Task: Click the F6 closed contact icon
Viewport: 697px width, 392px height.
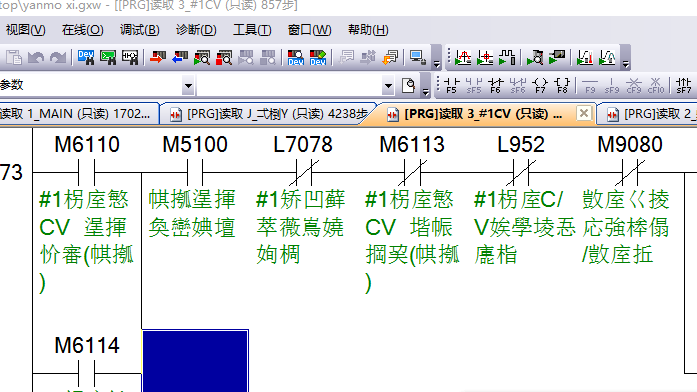Action: (496, 85)
